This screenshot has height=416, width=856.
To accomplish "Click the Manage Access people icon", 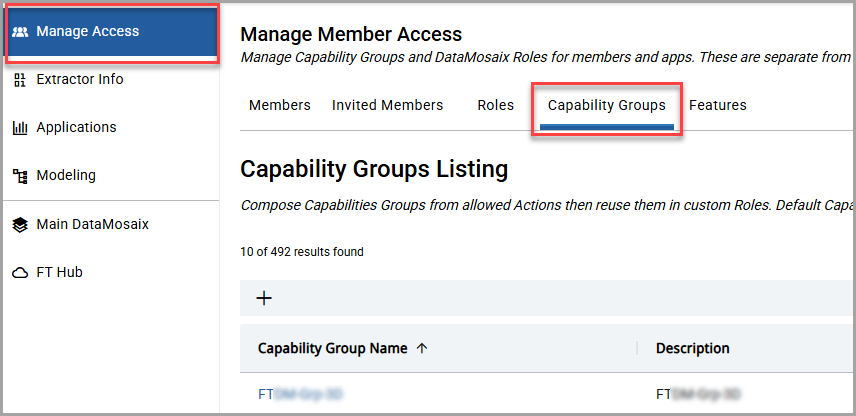I will pyautogui.click(x=20, y=32).
